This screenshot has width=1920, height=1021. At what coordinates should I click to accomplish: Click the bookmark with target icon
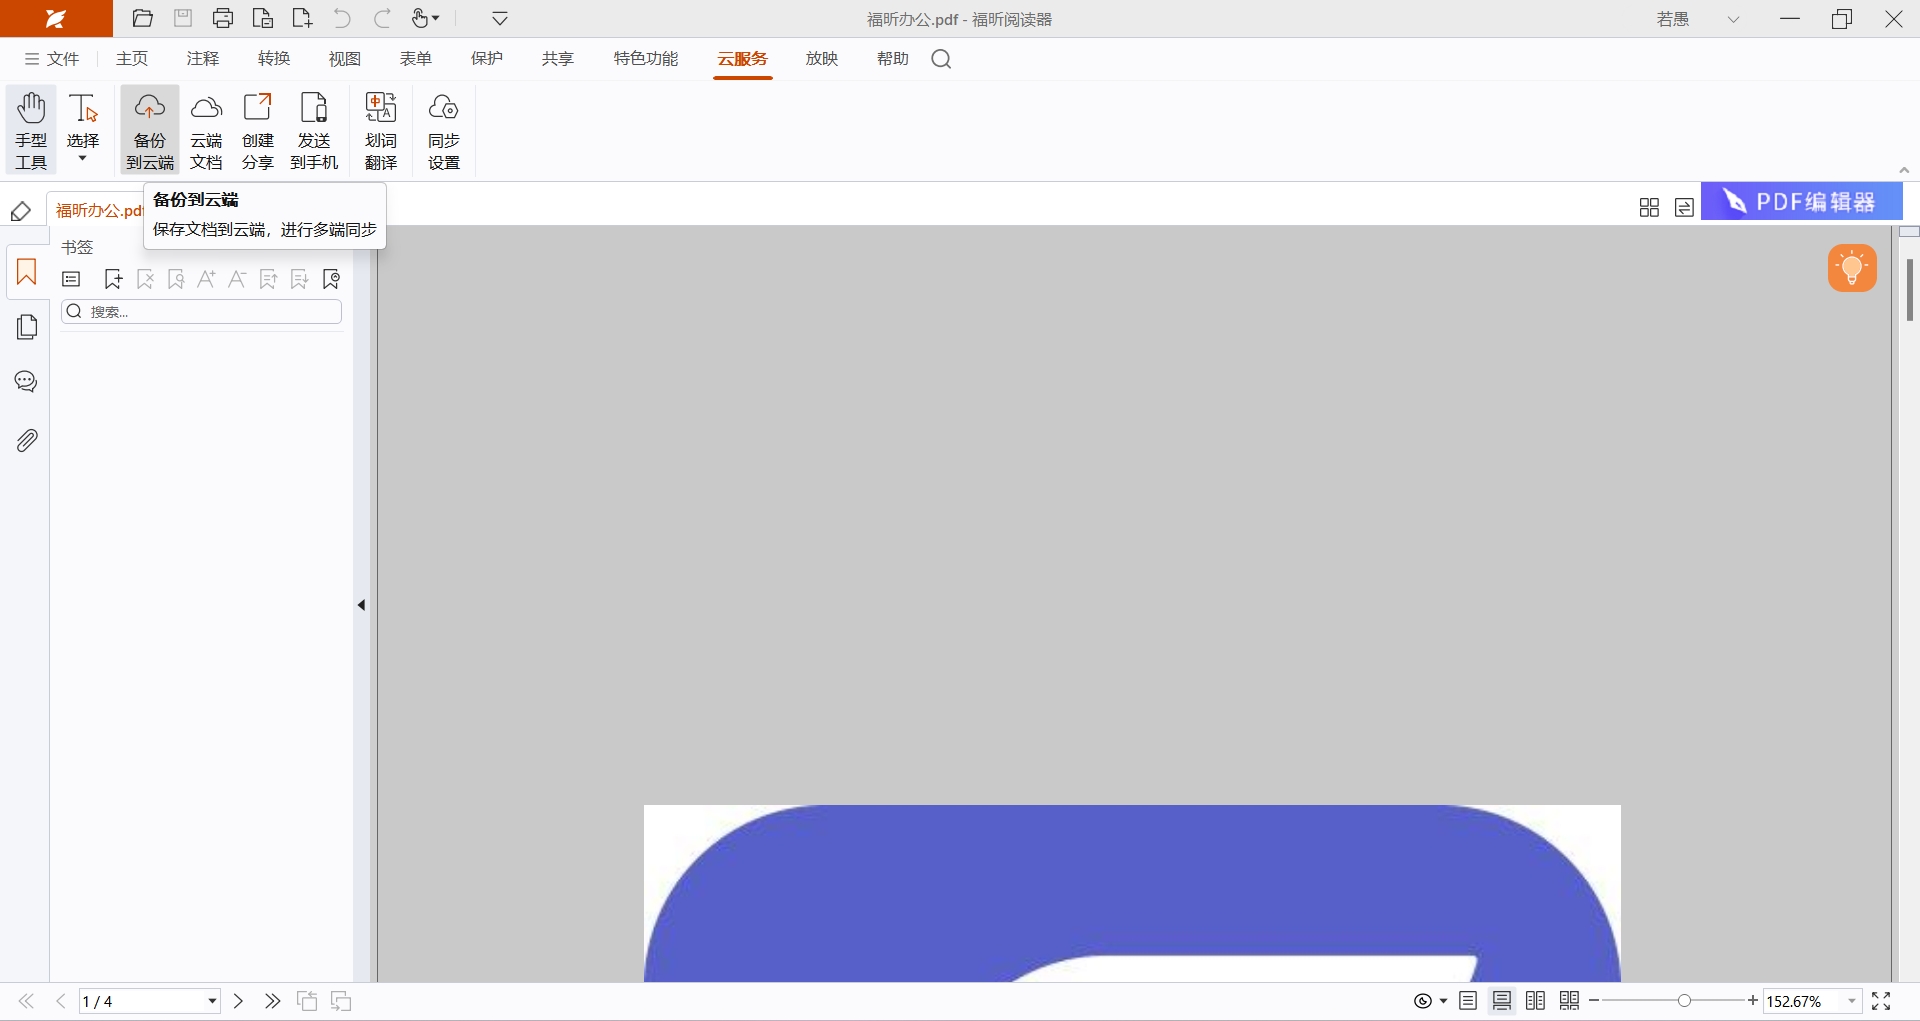click(332, 279)
